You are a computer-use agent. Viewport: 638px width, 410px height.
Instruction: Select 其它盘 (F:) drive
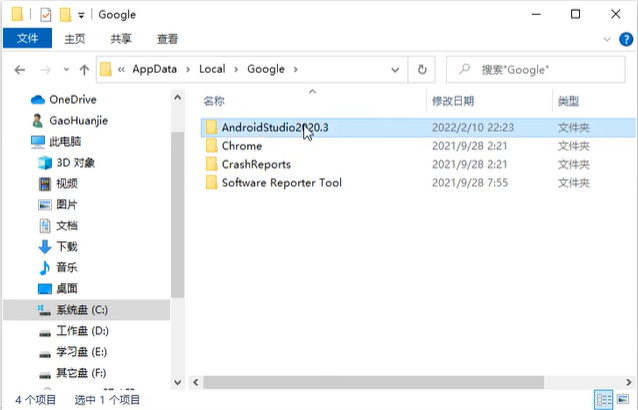point(81,373)
